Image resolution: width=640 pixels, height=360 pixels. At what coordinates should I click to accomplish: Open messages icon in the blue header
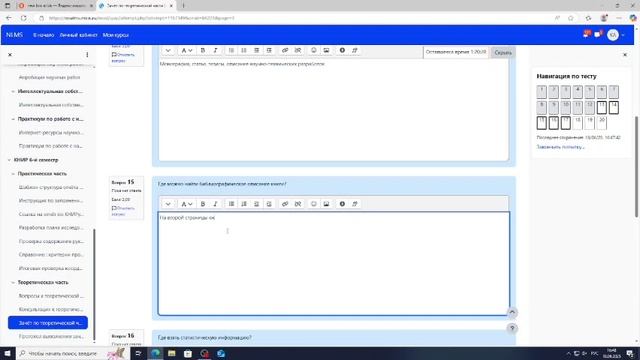[598, 35]
